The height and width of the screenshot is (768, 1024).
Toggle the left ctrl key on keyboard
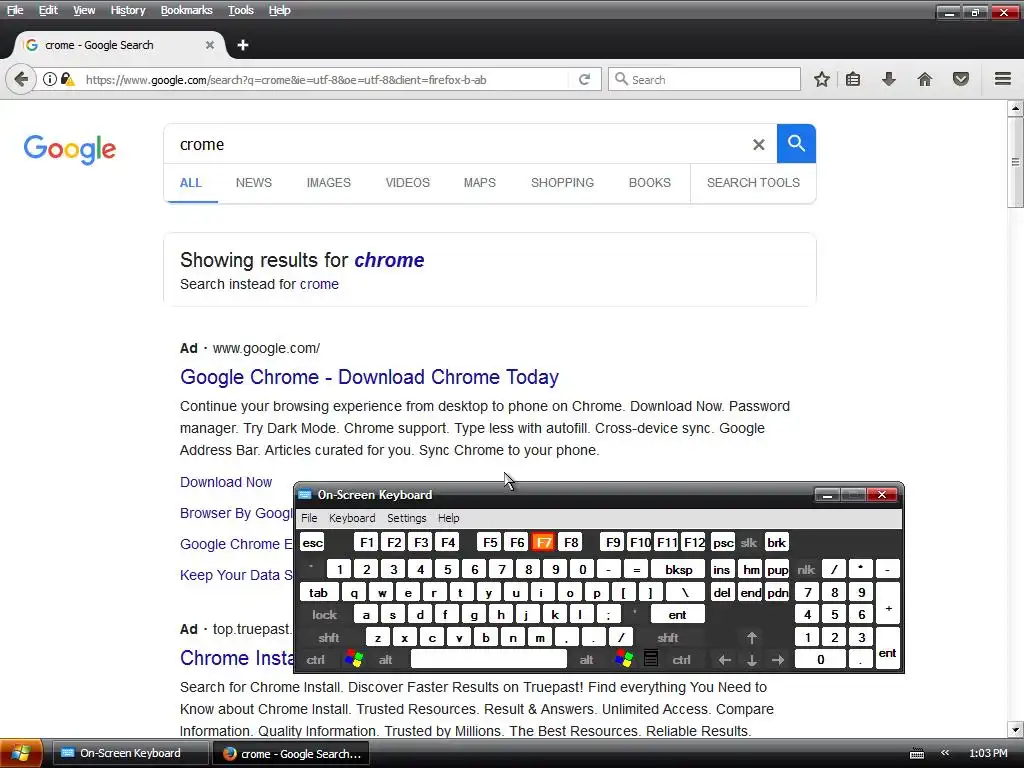pos(315,660)
